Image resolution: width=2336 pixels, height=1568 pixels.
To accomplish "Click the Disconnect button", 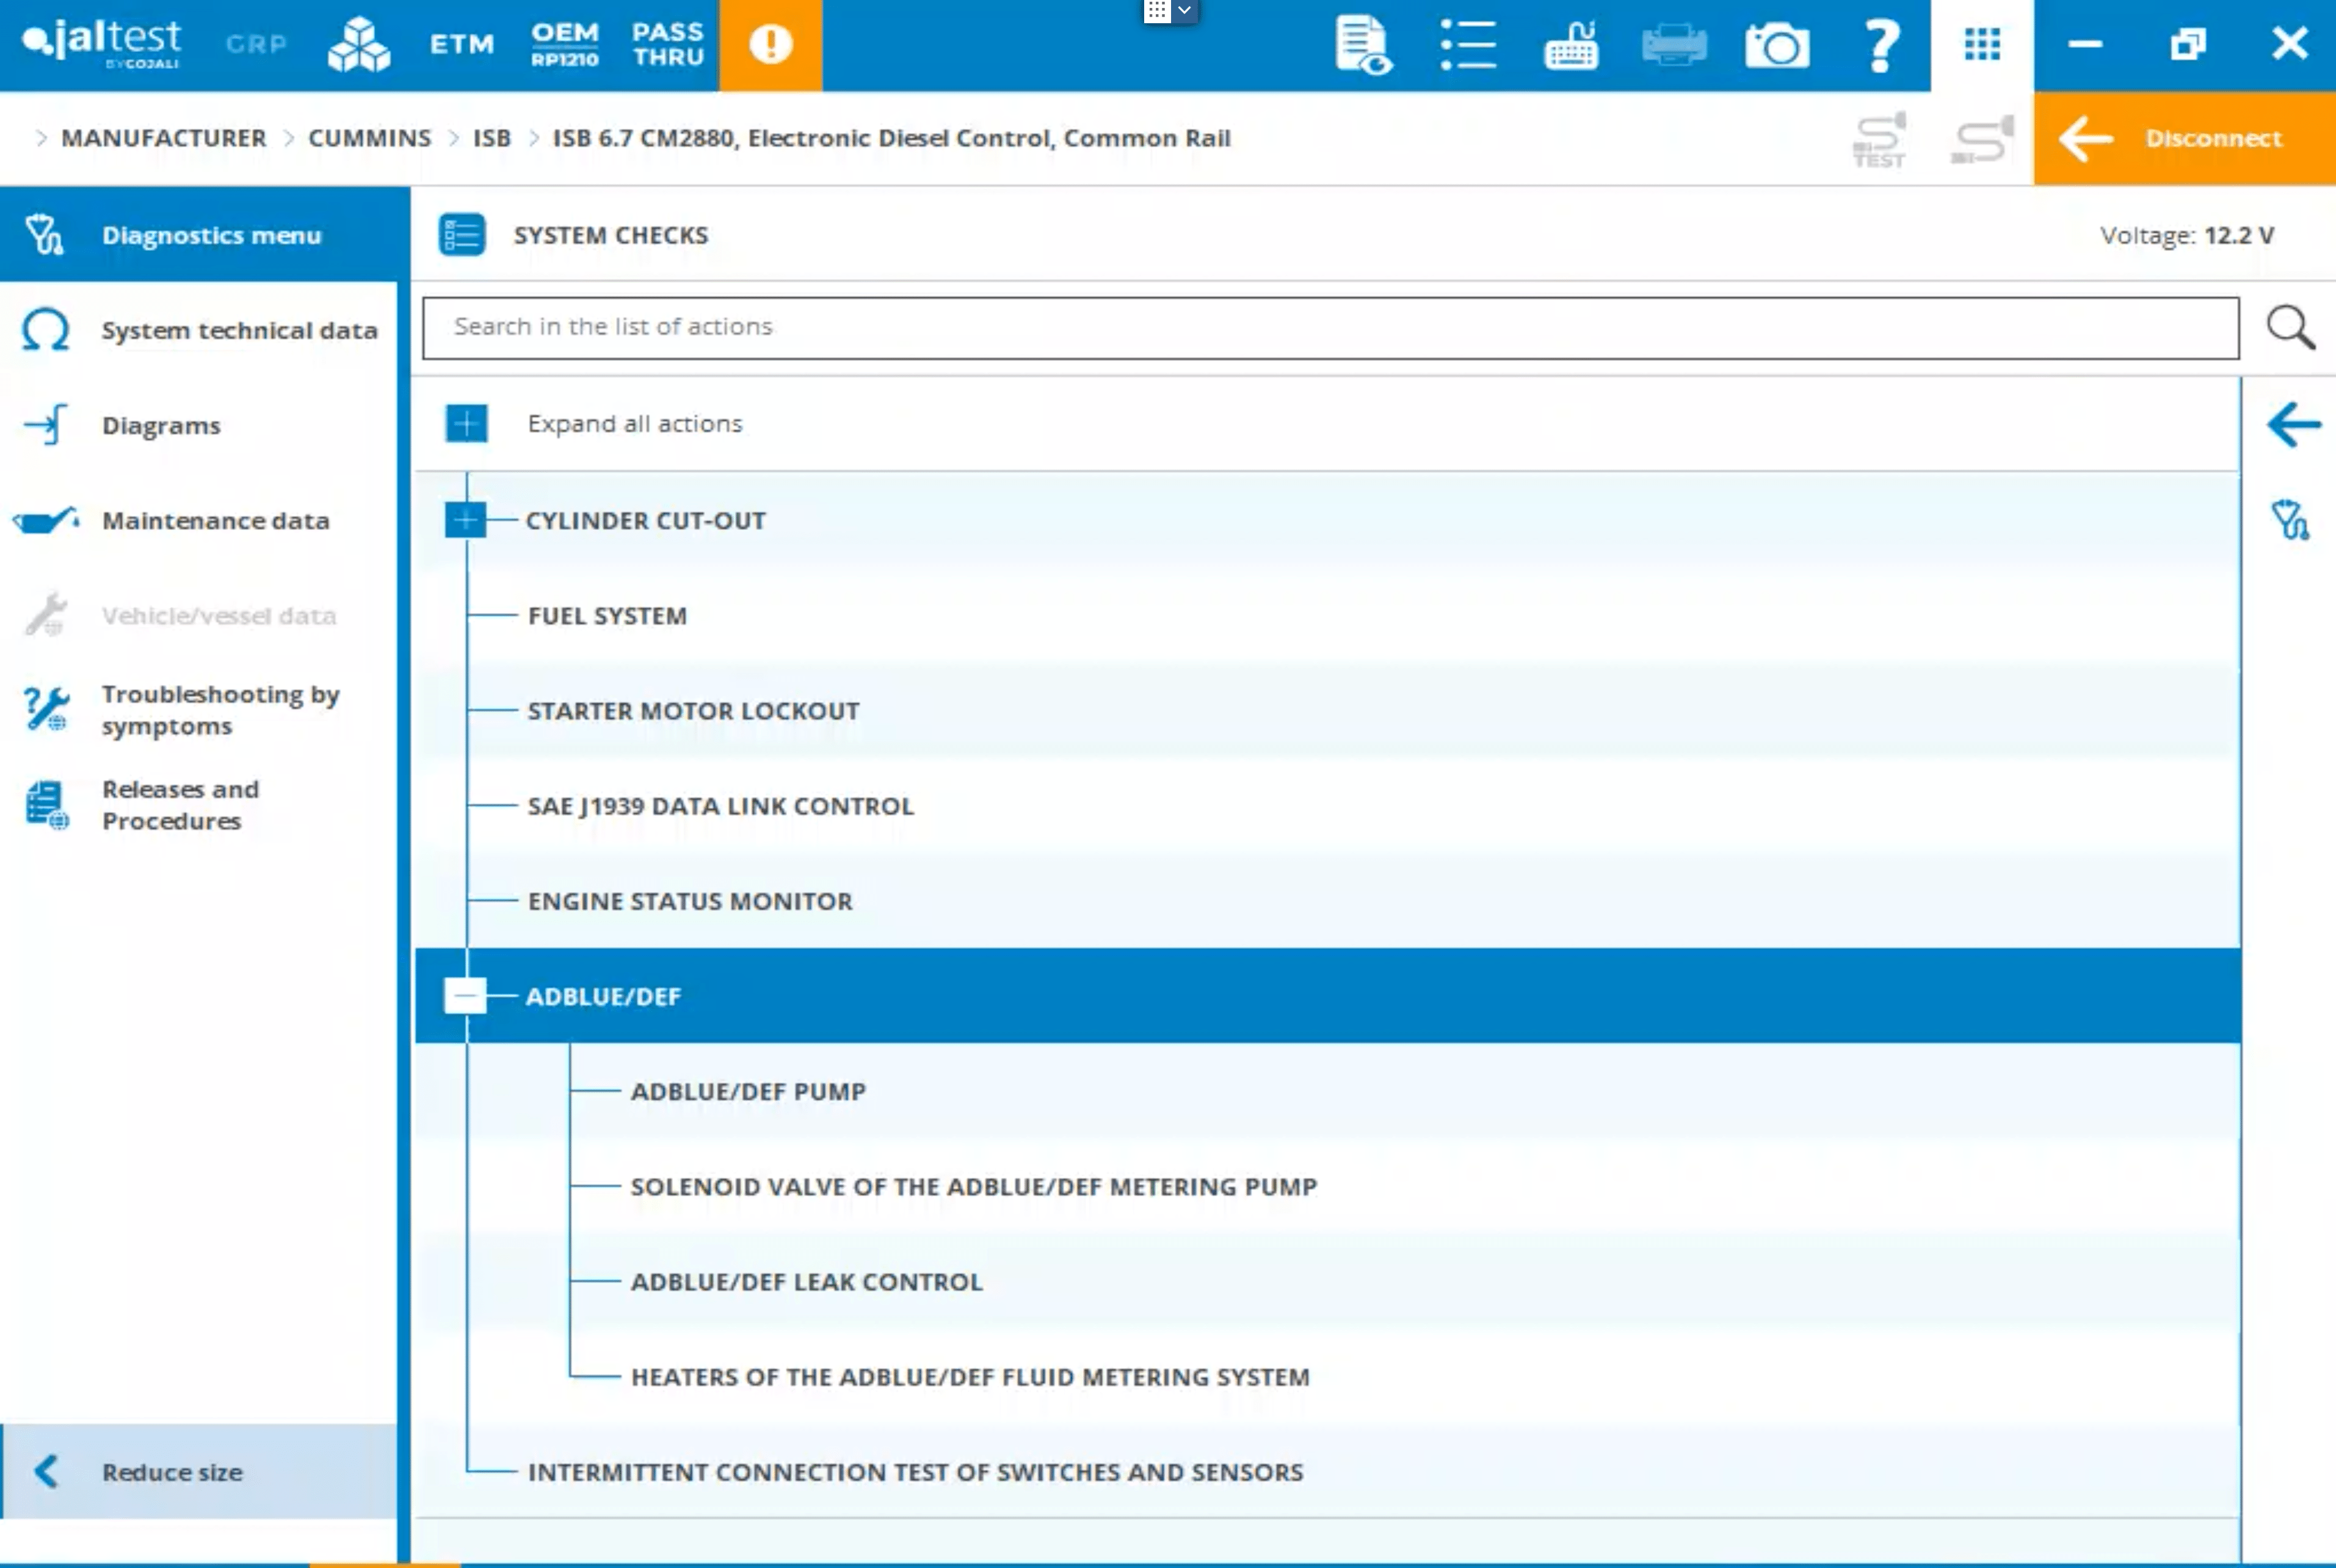I will tap(2184, 138).
